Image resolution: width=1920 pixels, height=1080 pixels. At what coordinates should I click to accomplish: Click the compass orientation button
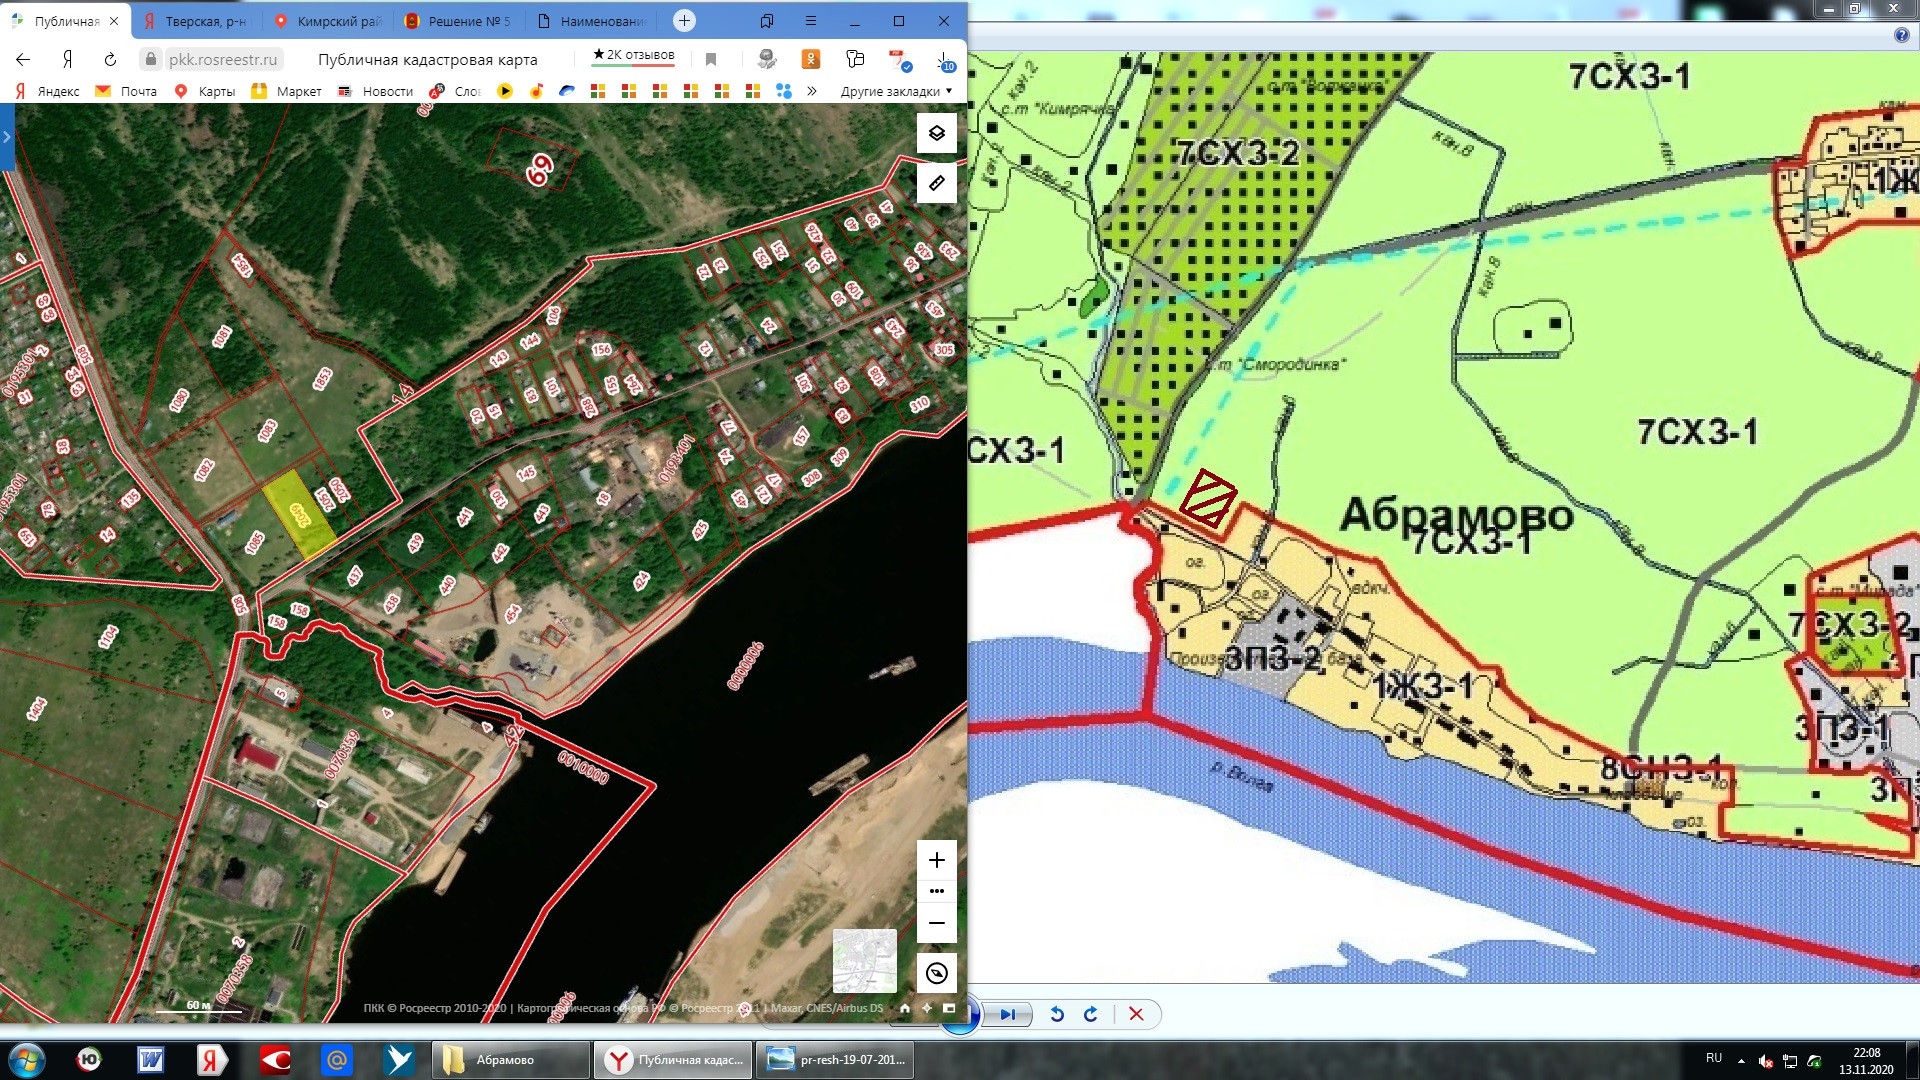click(936, 973)
